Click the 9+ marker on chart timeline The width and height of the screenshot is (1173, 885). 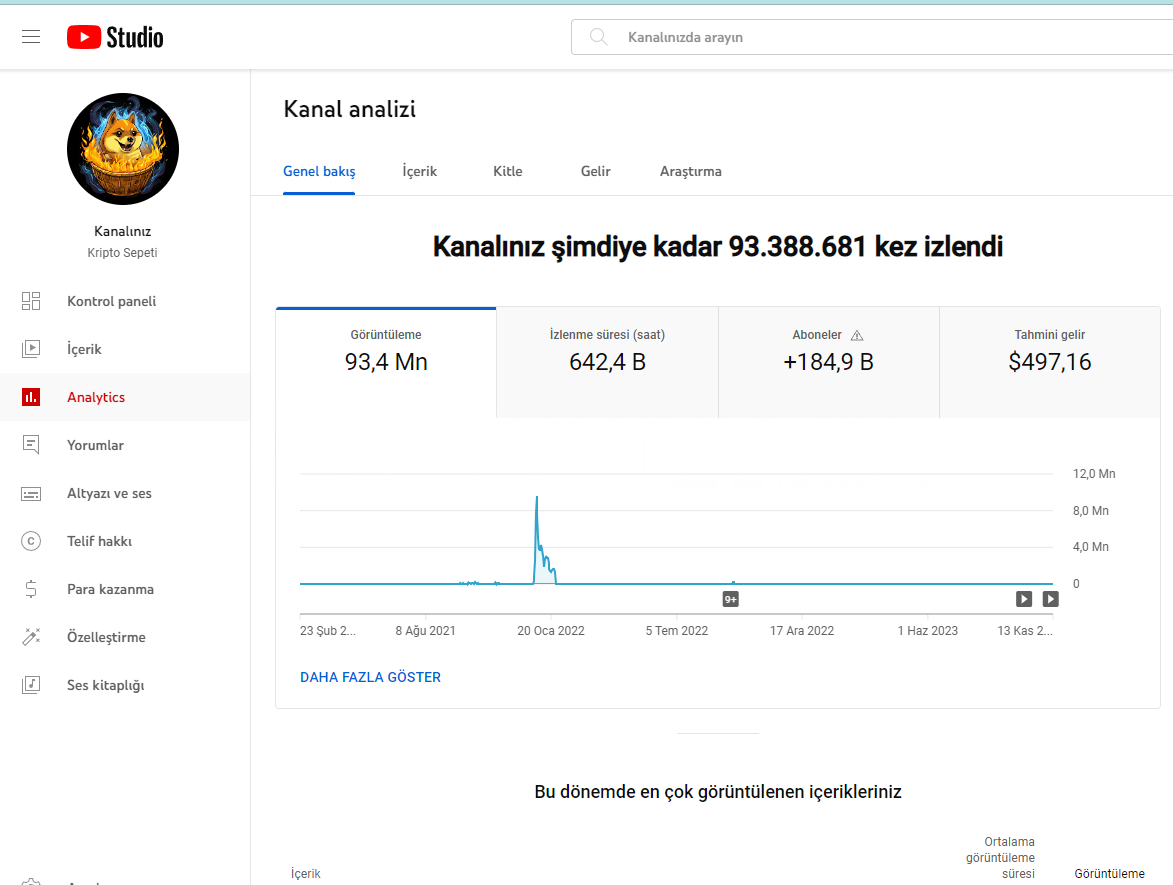(731, 599)
